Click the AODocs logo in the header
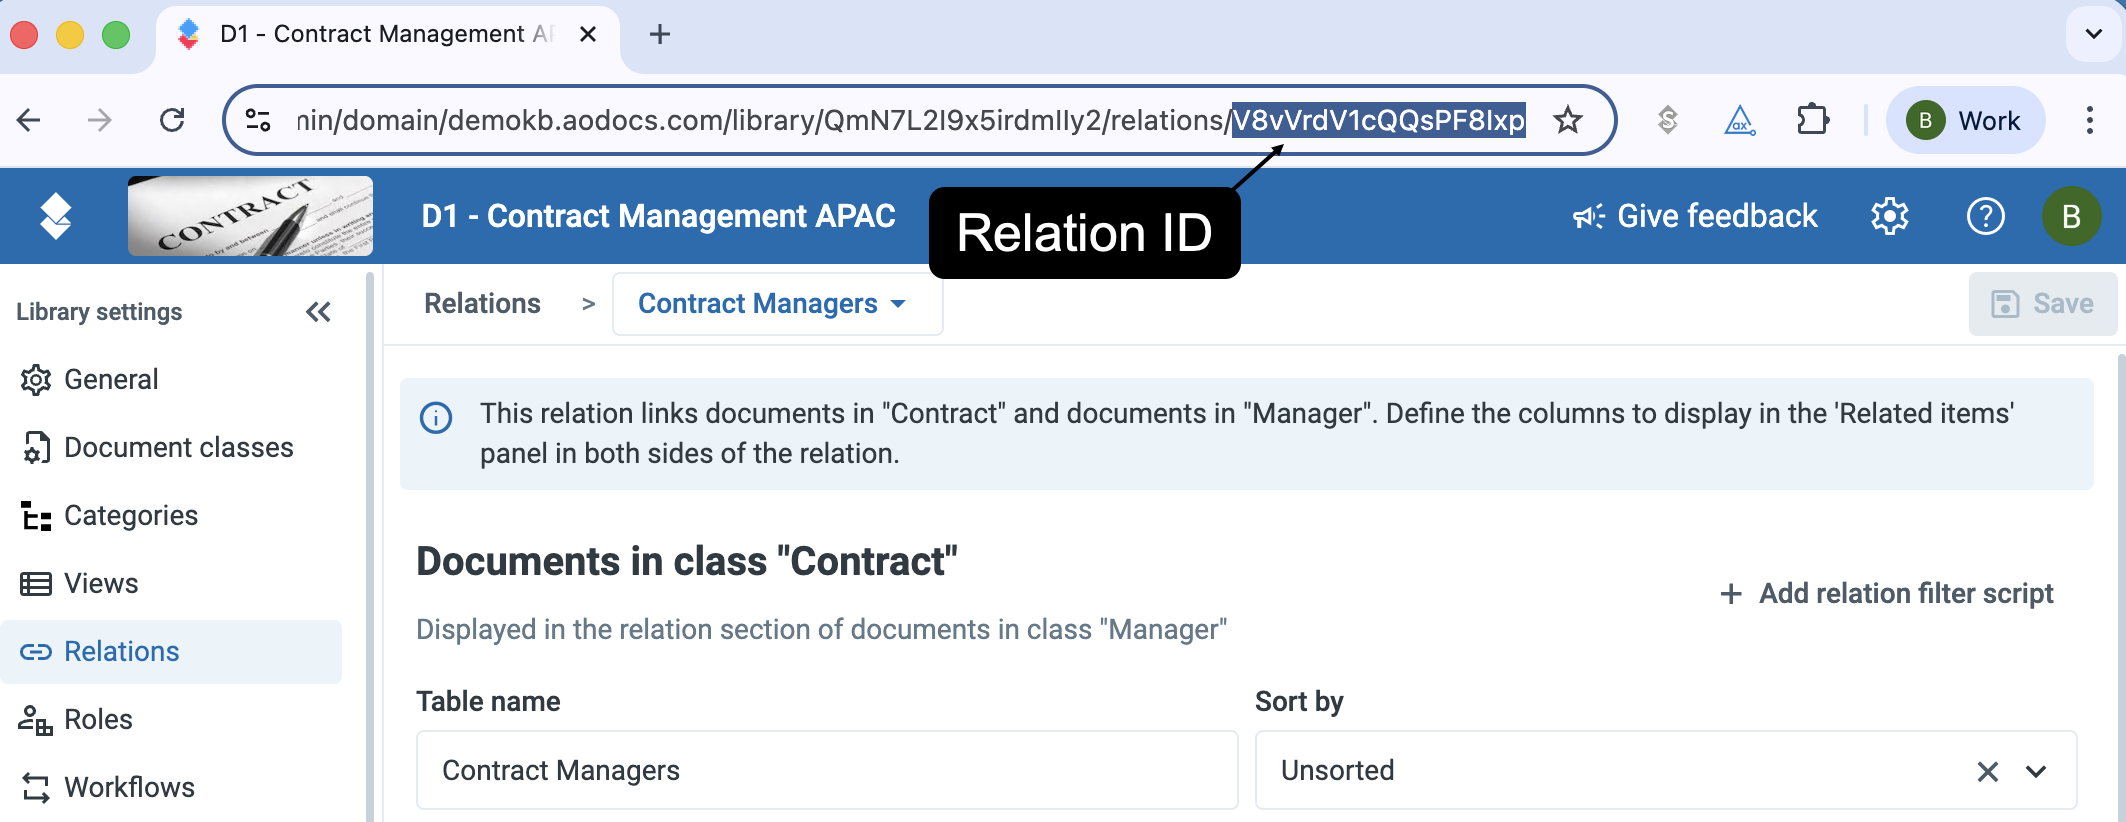This screenshot has width=2126, height=822. tap(56, 216)
